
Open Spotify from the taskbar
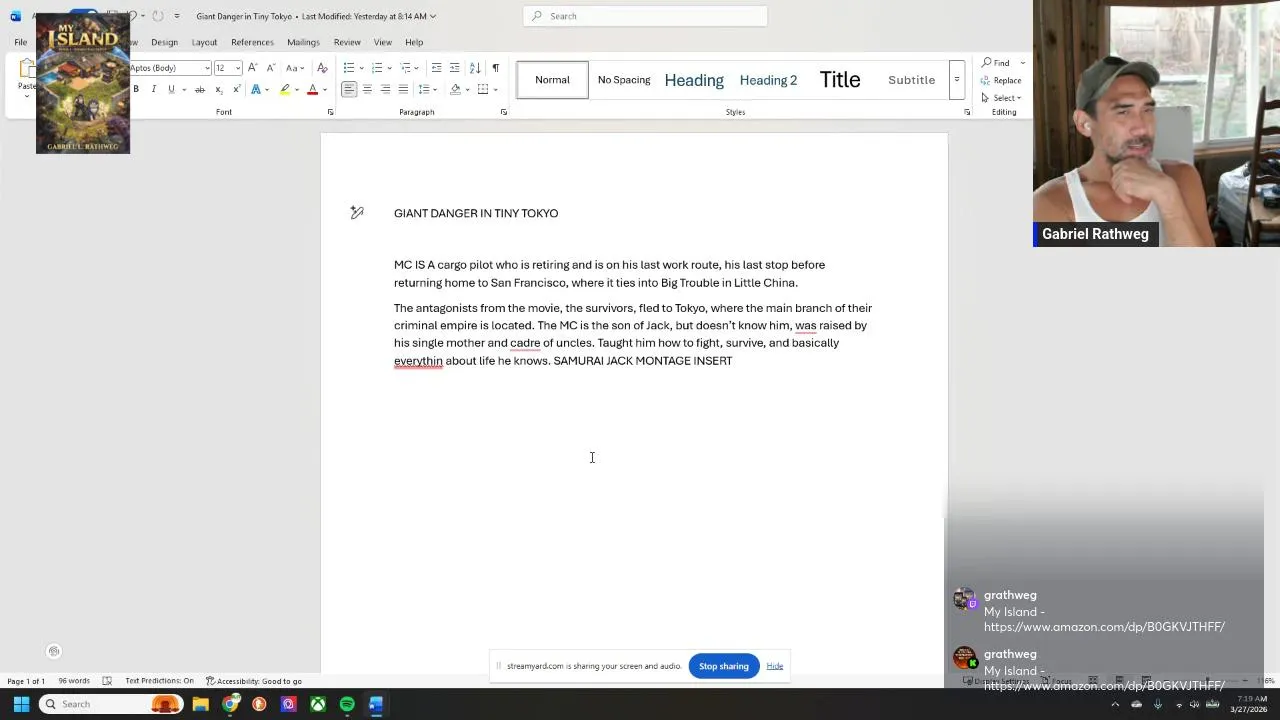point(347,704)
